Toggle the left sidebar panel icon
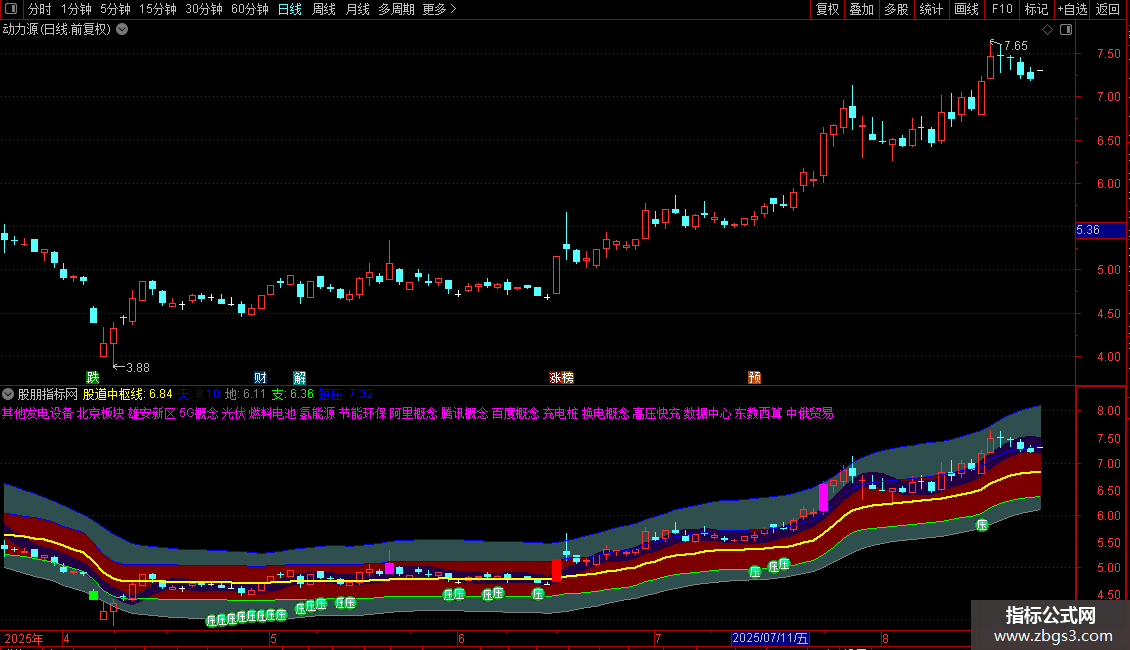Screen dimensions: 1130x650 (11, 9)
